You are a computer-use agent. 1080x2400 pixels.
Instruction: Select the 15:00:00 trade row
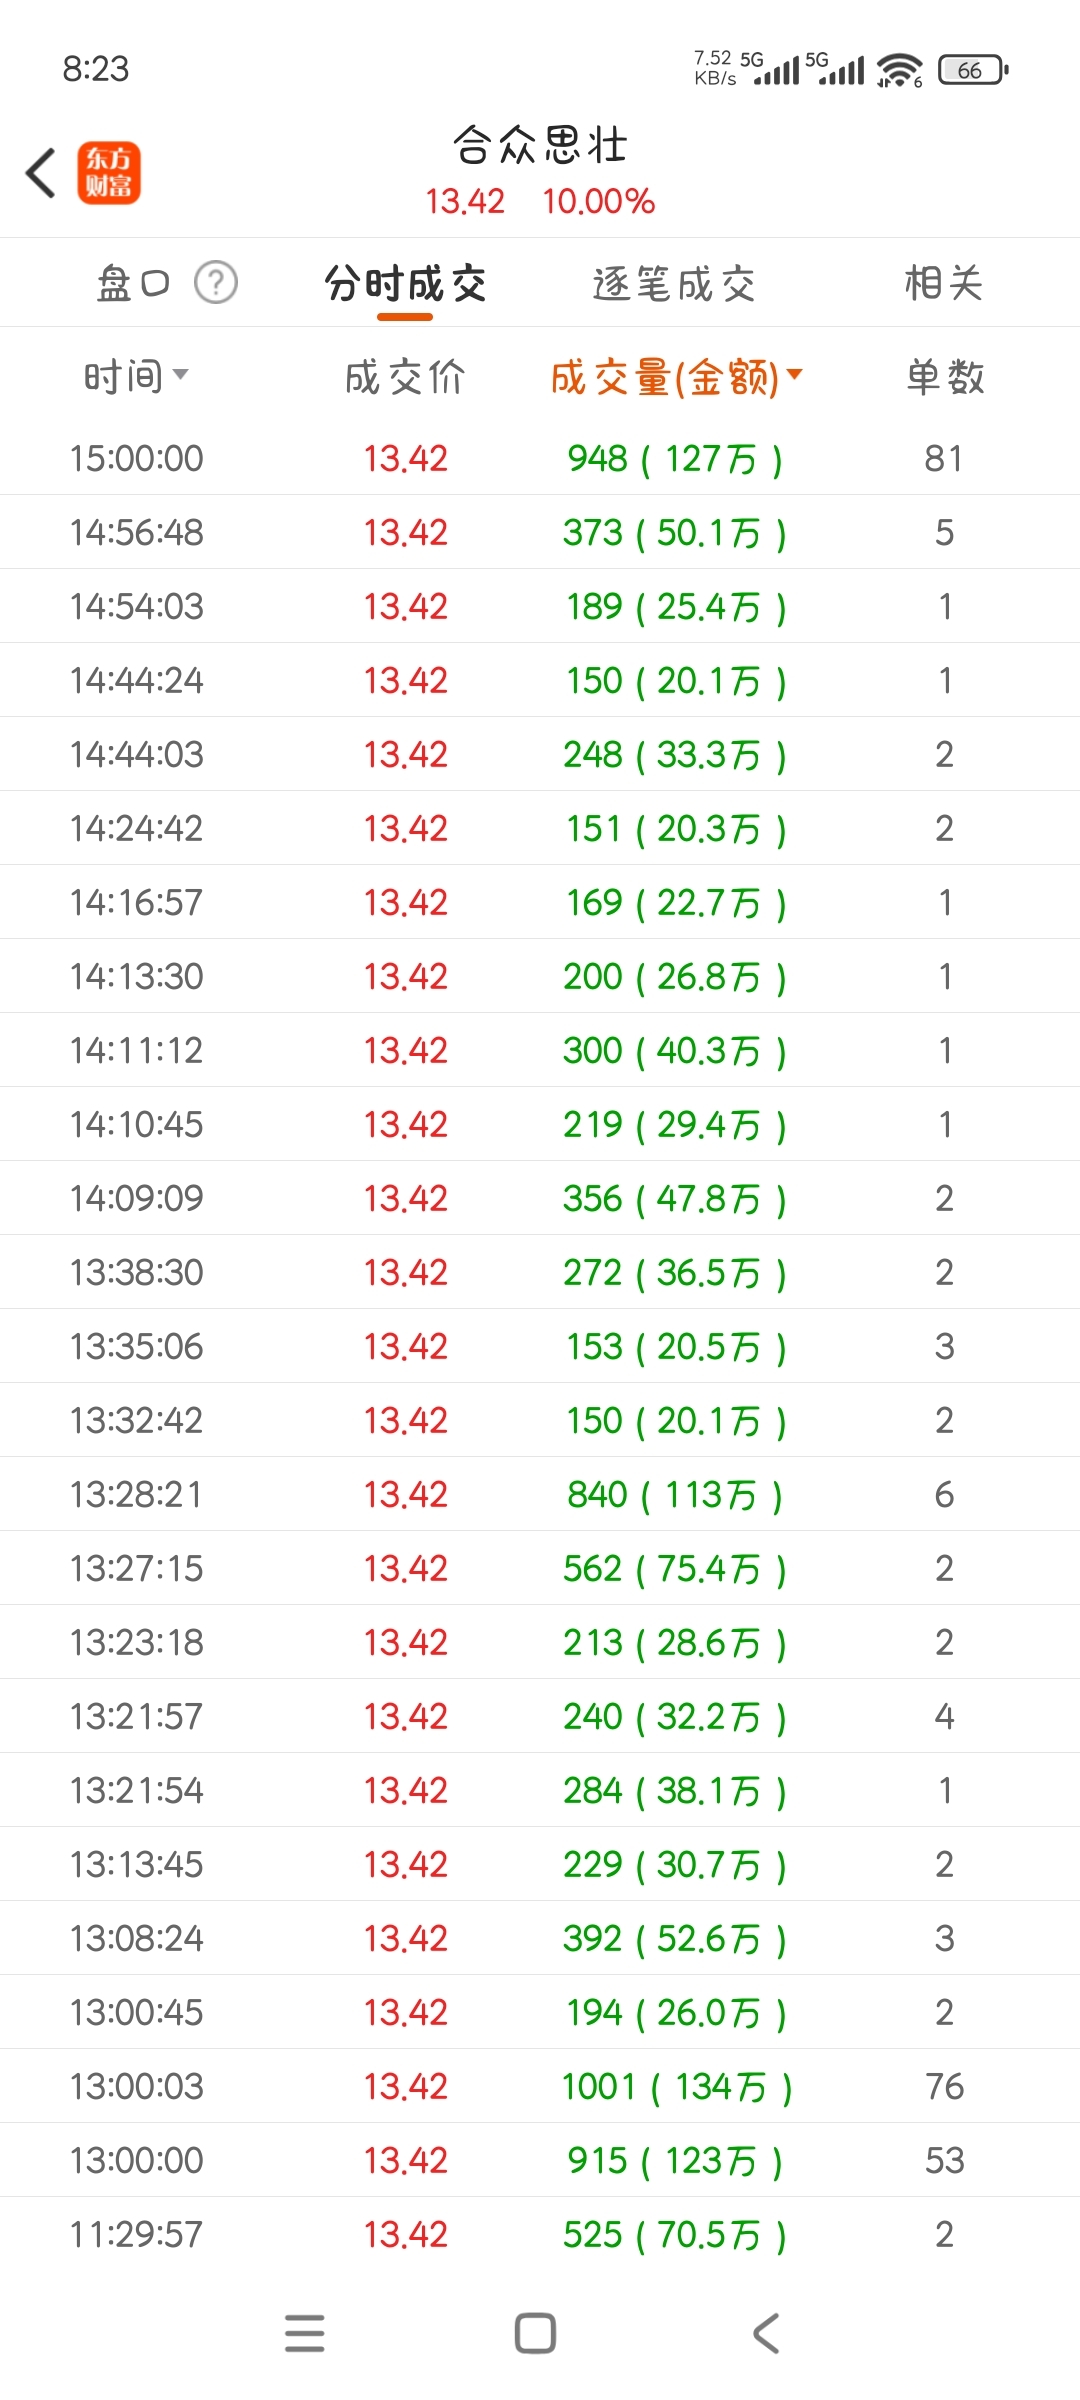[x=540, y=458]
